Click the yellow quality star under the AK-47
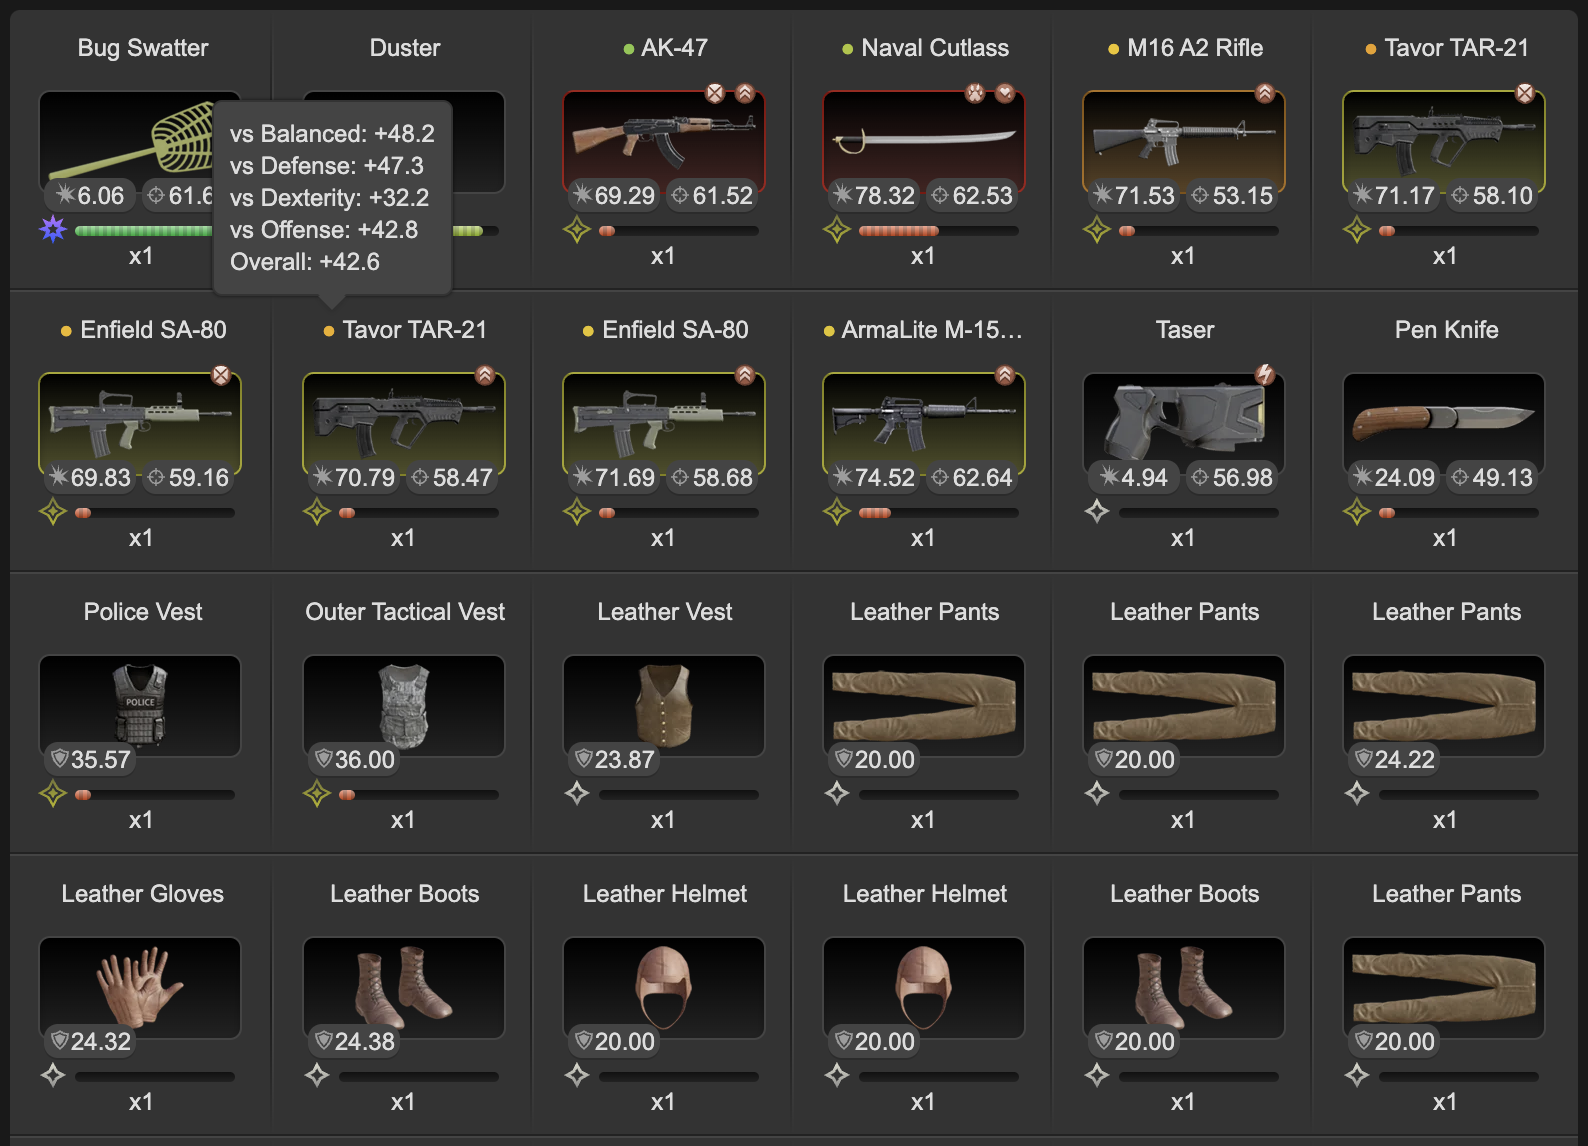Image resolution: width=1588 pixels, height=1146 pixels. coord(577,230)
